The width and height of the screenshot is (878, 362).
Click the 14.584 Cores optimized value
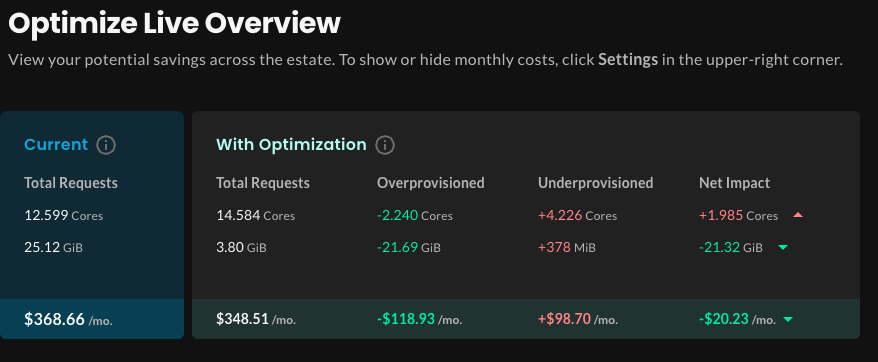255,215
